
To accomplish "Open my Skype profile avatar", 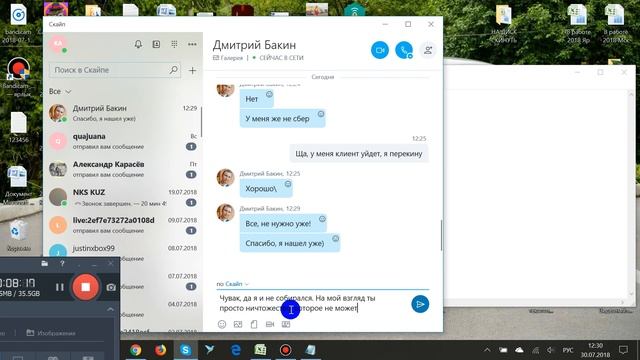I will tap(58, 44).
